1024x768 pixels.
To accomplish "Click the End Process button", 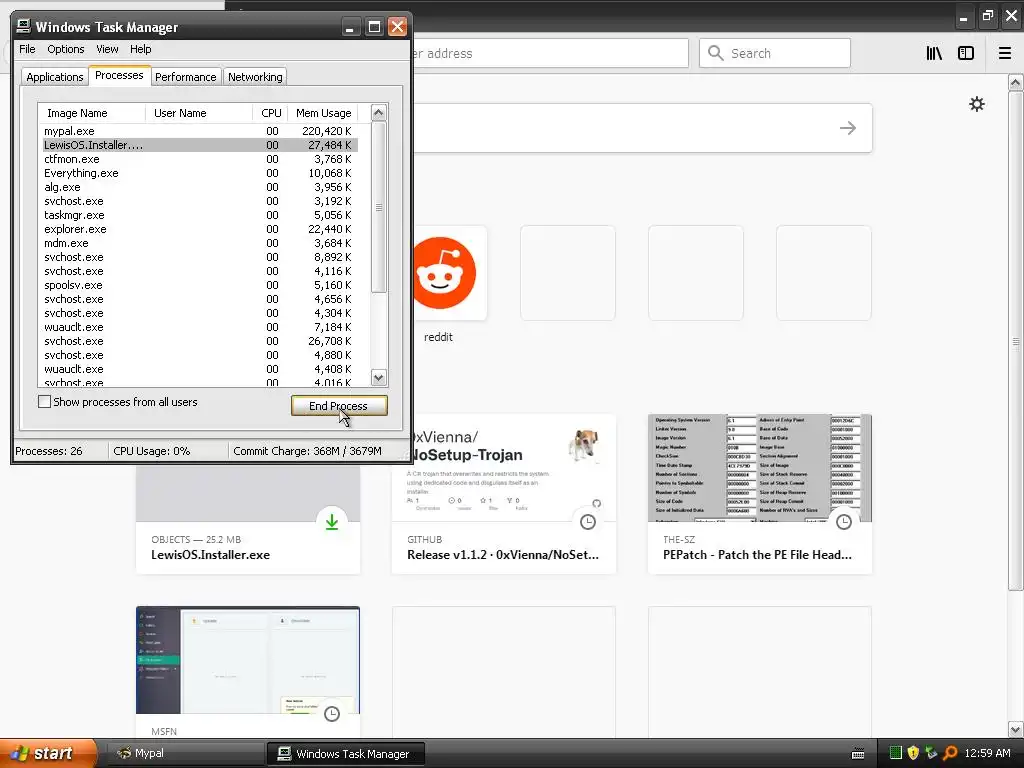I will pyautogui.click(x=339, y=406).
